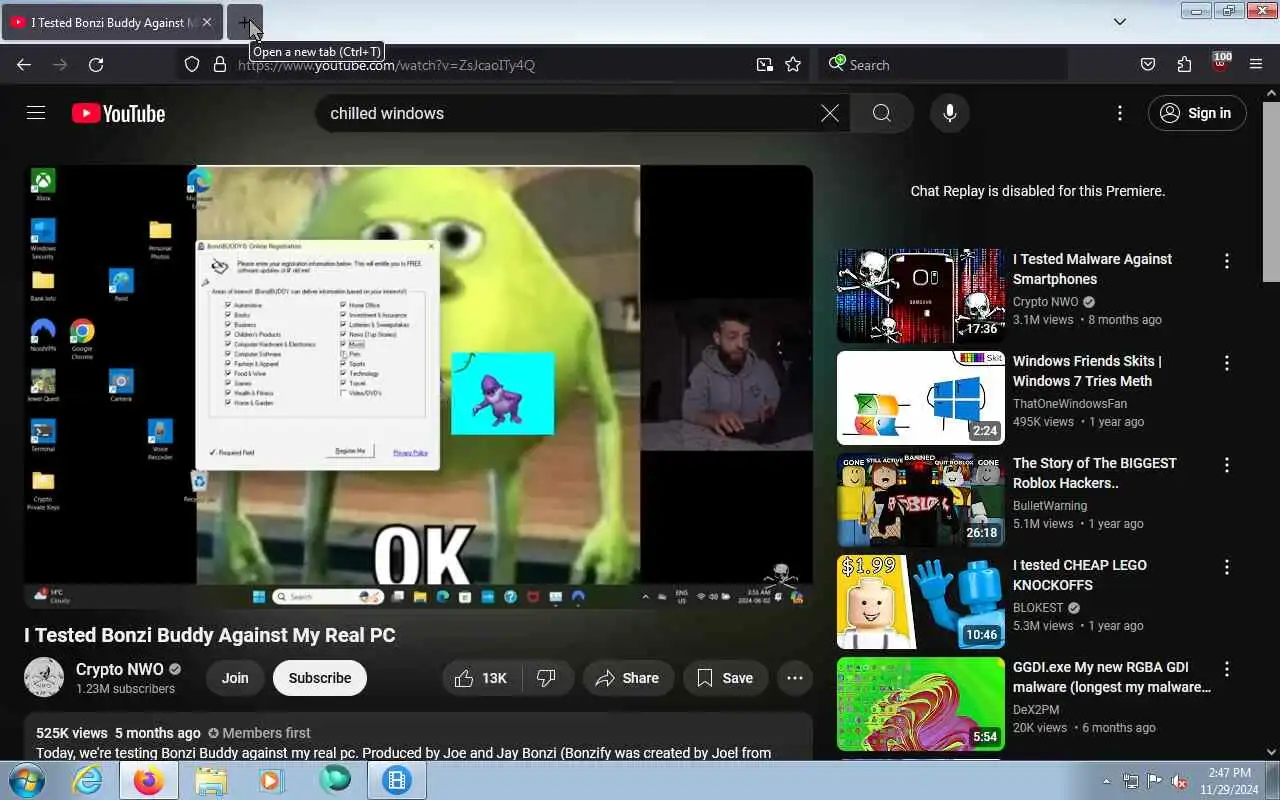View site security padlock info
The height and width of the screenshot is (800, 1280).
point(220,65)
